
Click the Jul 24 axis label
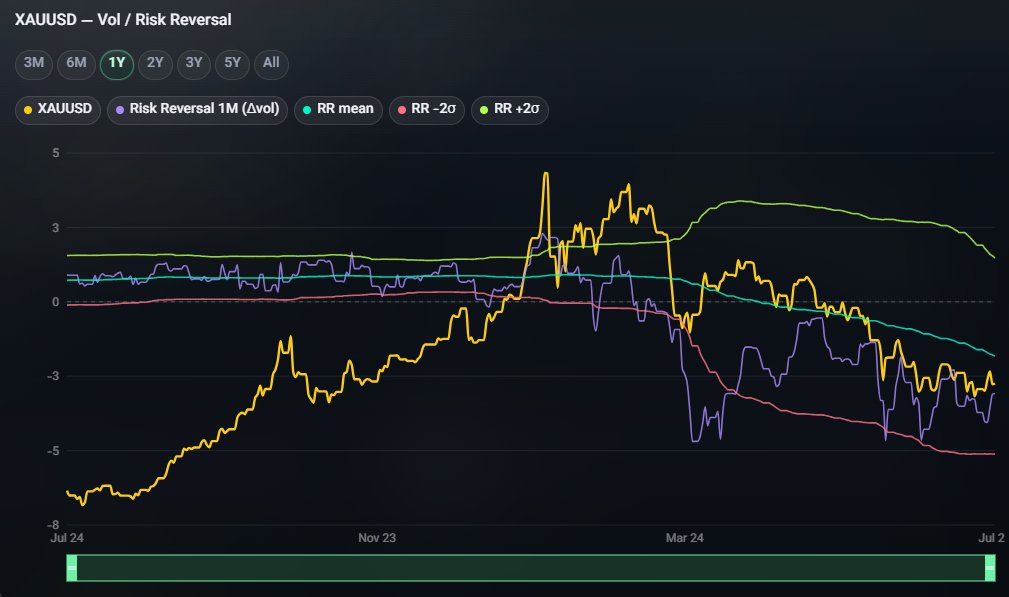pos(67,538)
